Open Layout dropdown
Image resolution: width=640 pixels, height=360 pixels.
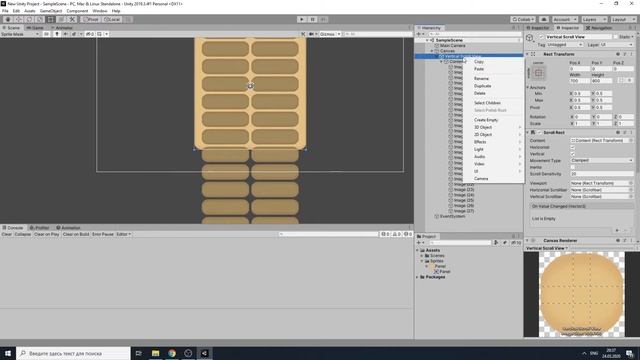pos(623,19)
